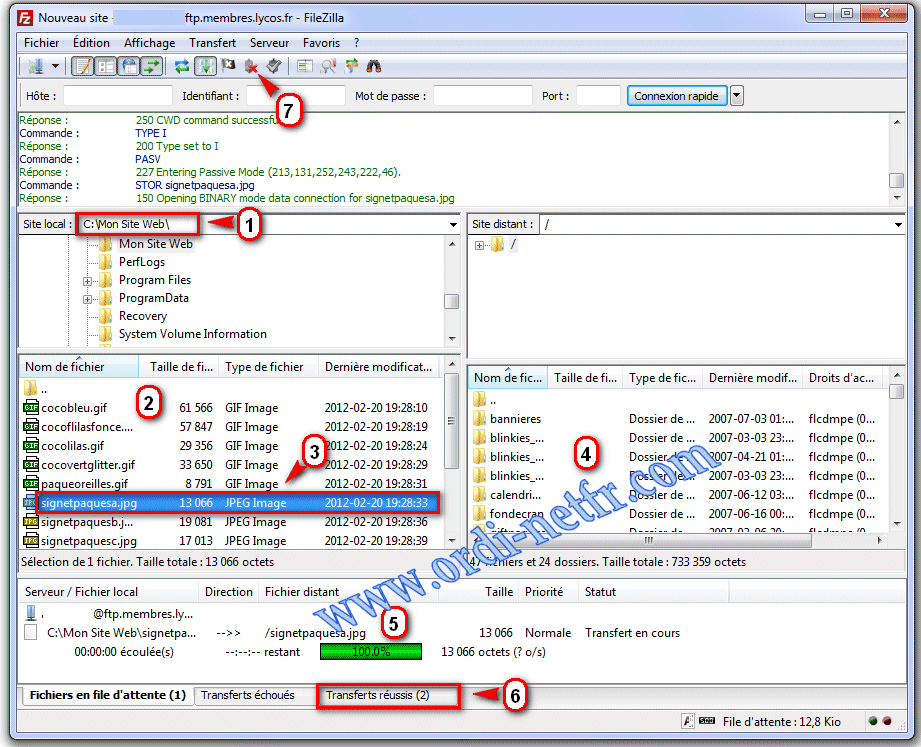This screenshot has height=747, width=921.
Task: Sort local files by Nom de fichier
Action: tap(79, 367)
